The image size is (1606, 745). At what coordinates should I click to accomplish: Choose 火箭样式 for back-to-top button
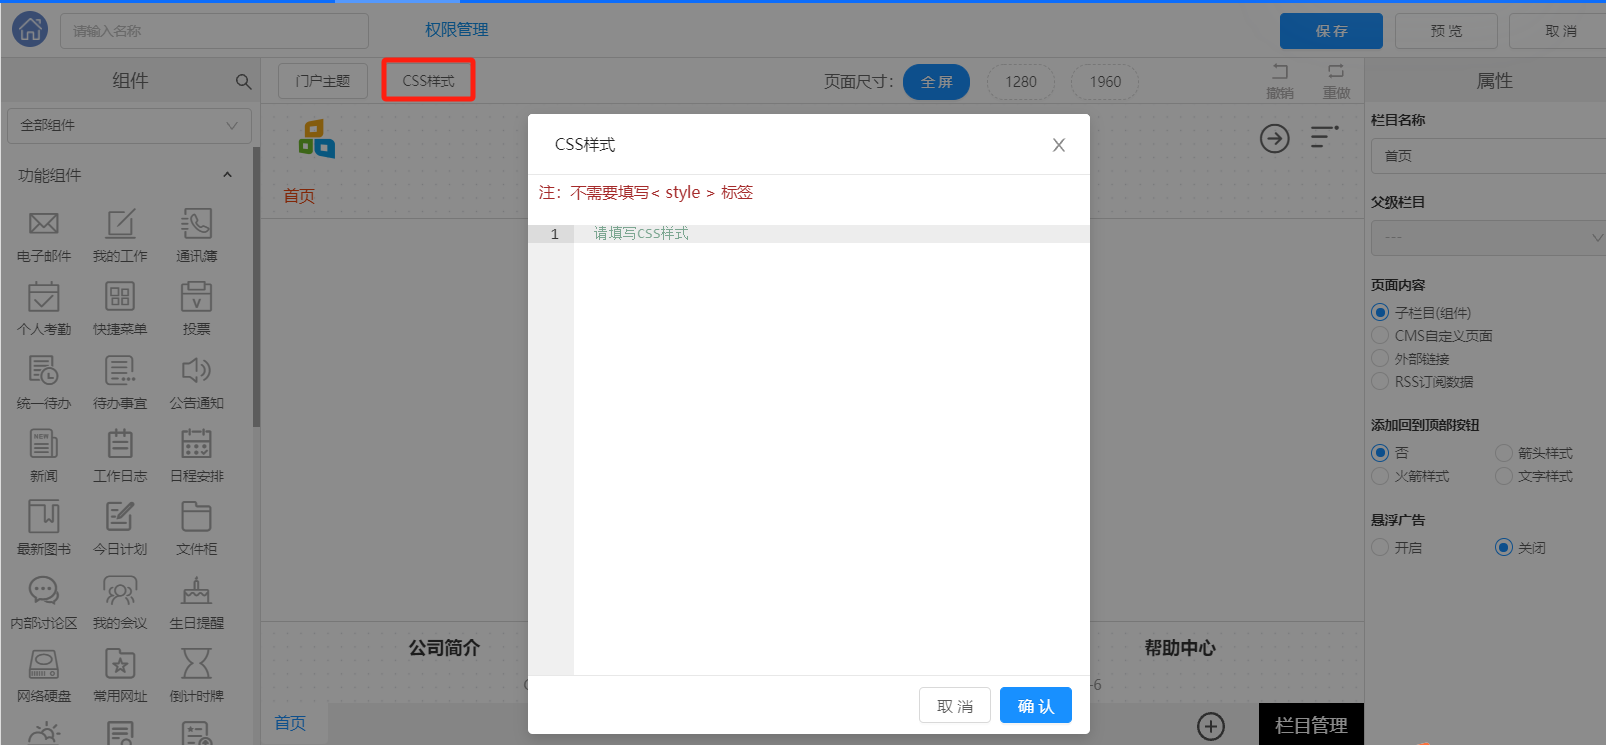click(x=1381, y=476)
